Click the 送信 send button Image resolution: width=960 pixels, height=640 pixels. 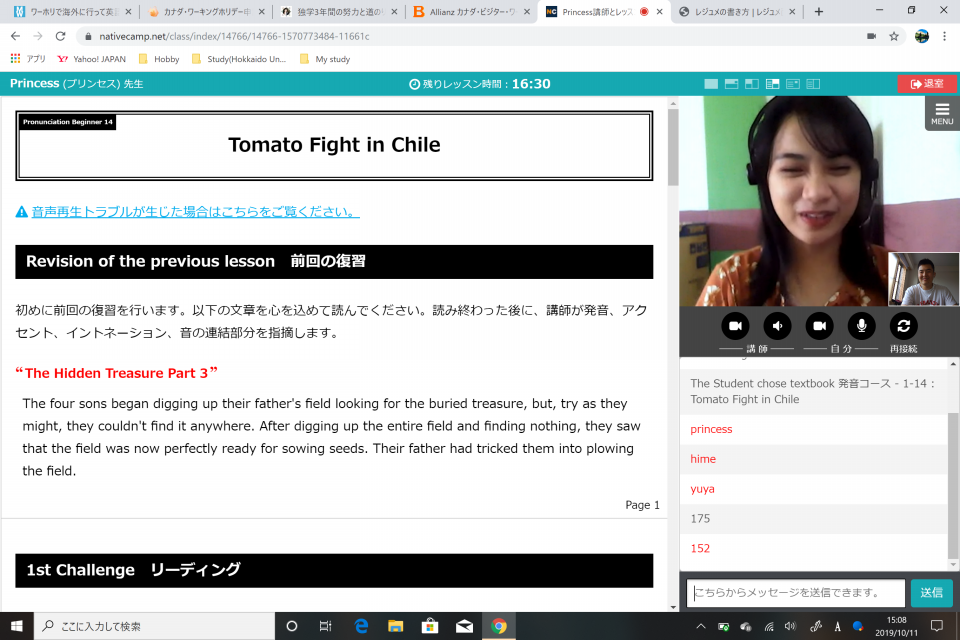tap(931, 593)
